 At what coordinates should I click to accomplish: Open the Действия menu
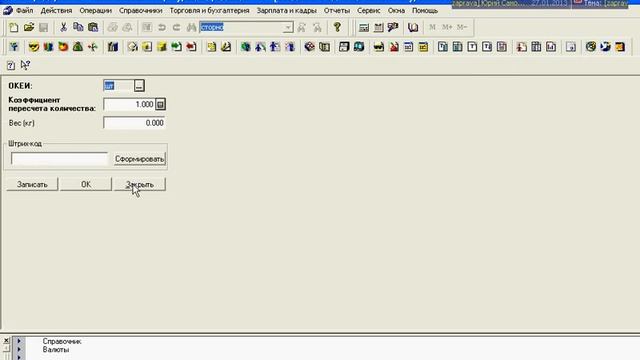tap(56, 11)
